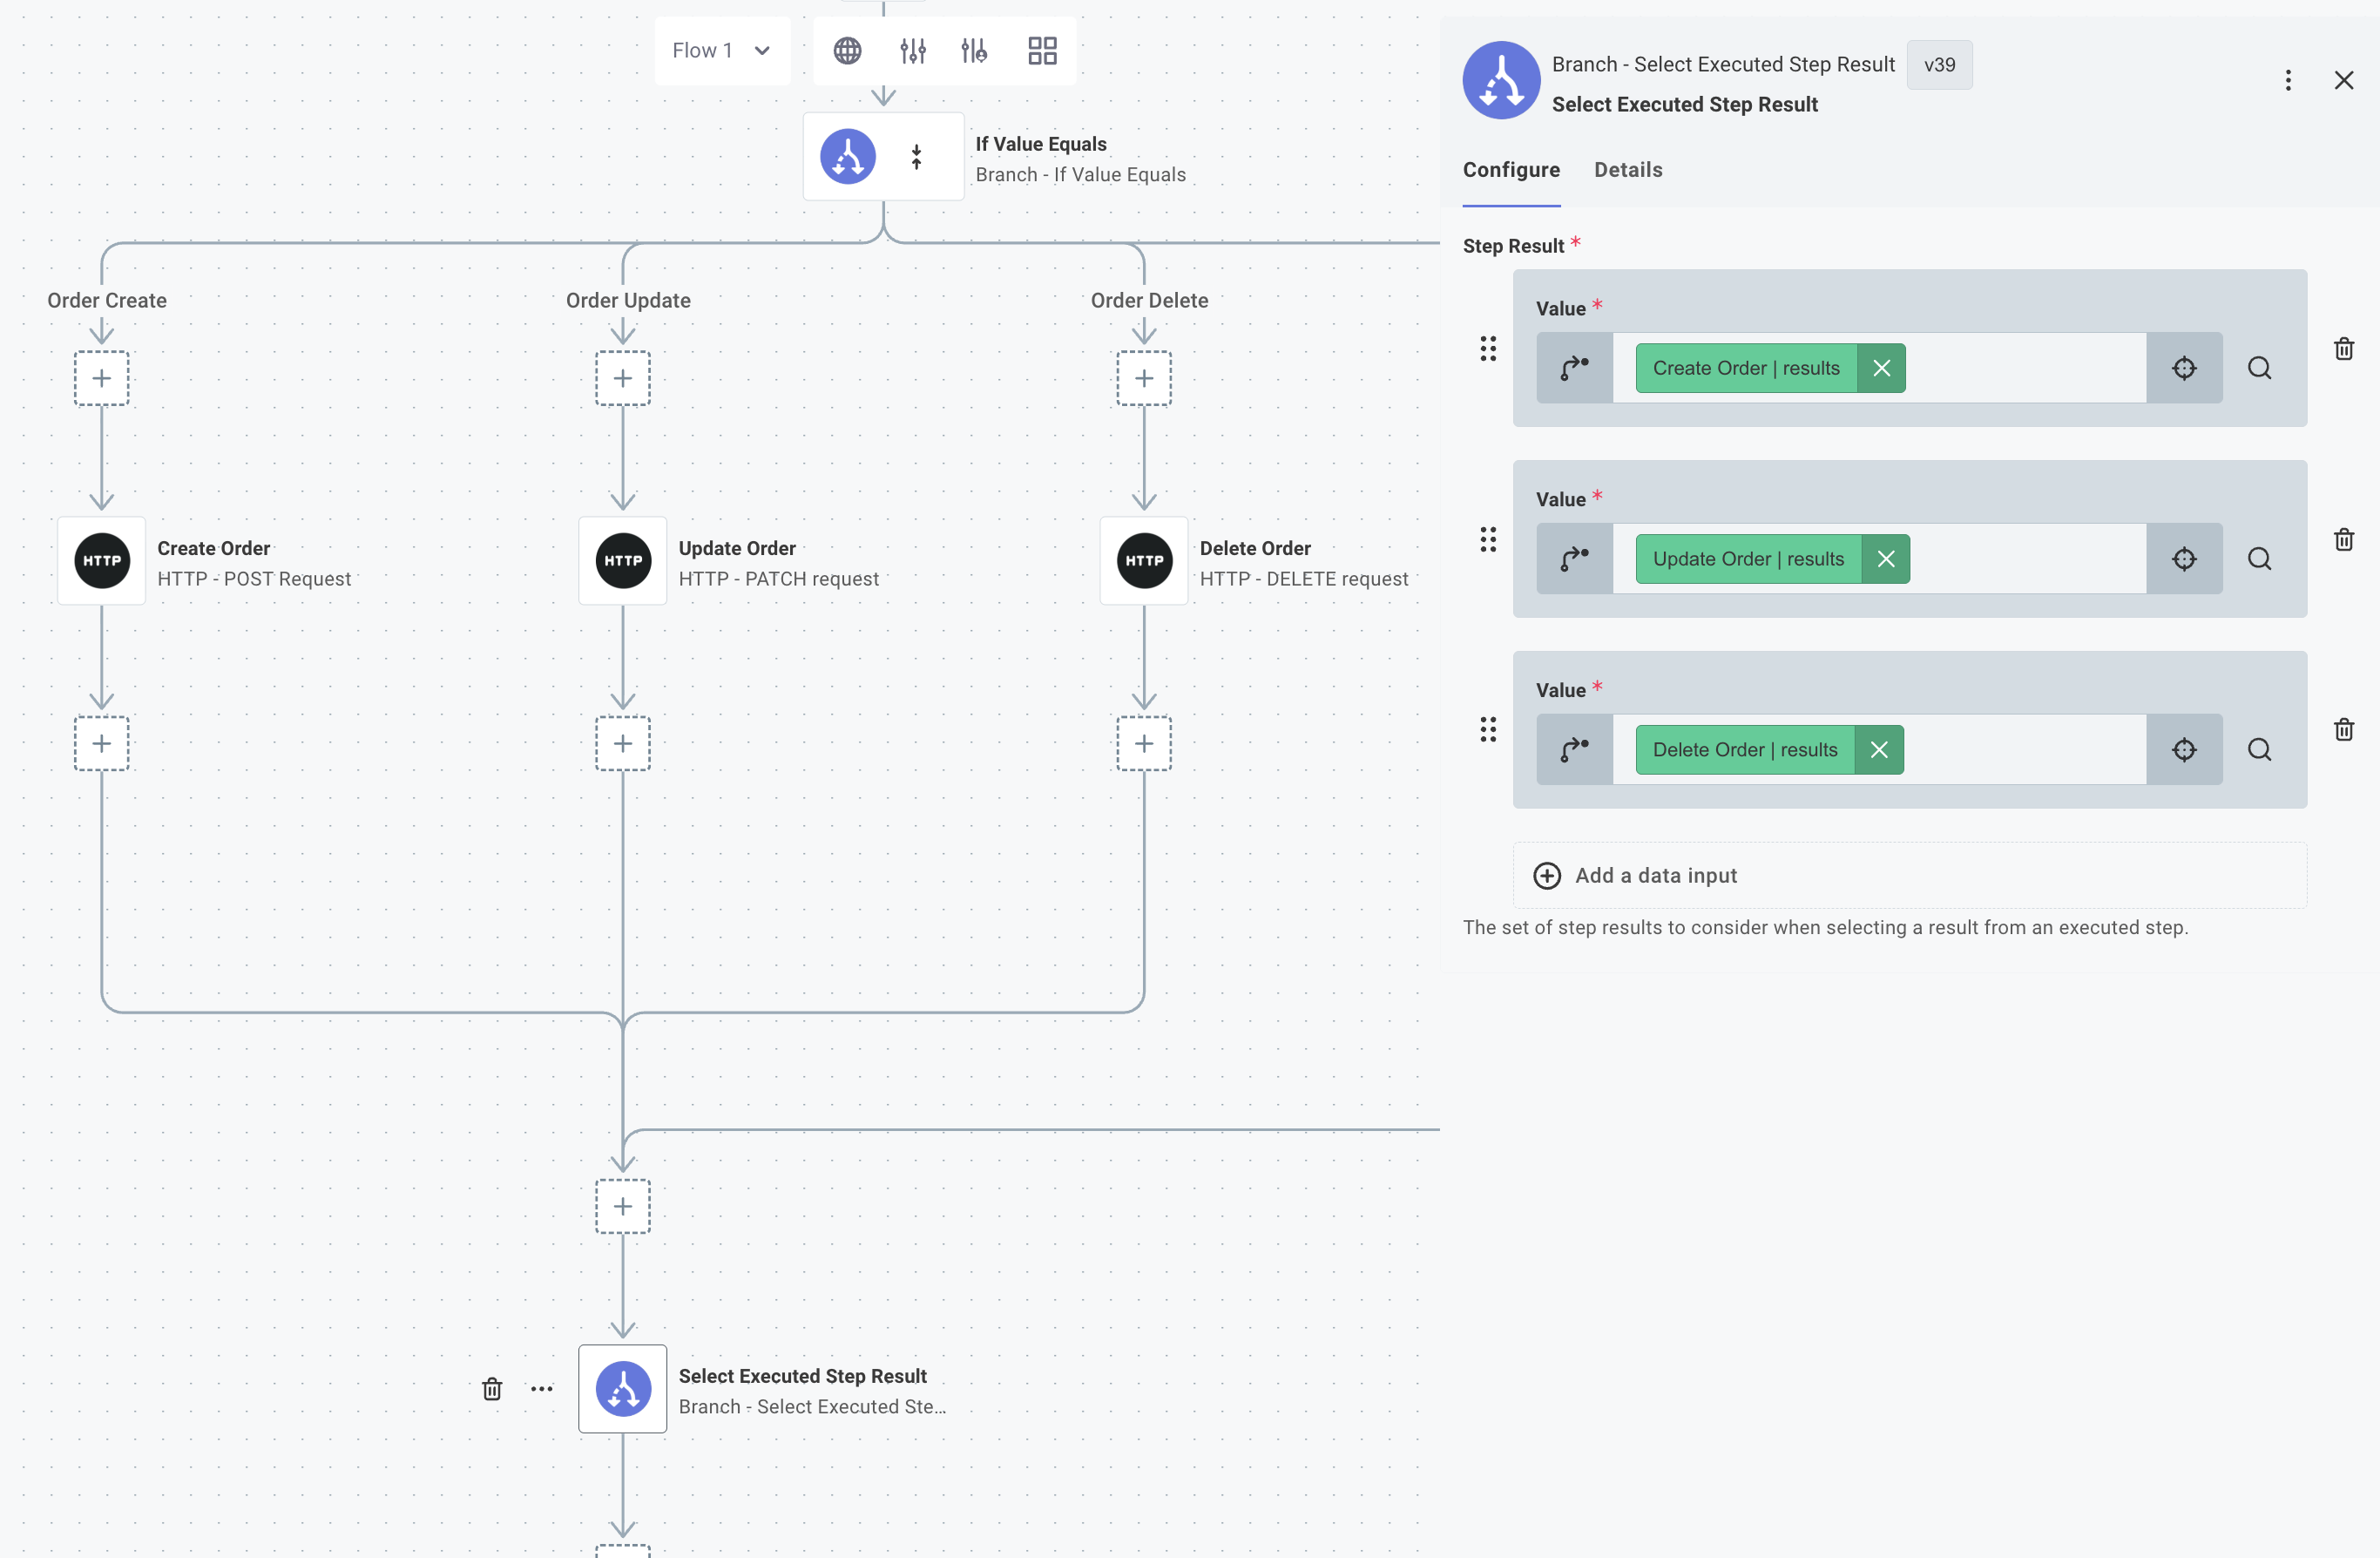Click the grid layout icon in the toolbar
Viewport: 2380px width, 1558px height.
(x=1041, y=50)
